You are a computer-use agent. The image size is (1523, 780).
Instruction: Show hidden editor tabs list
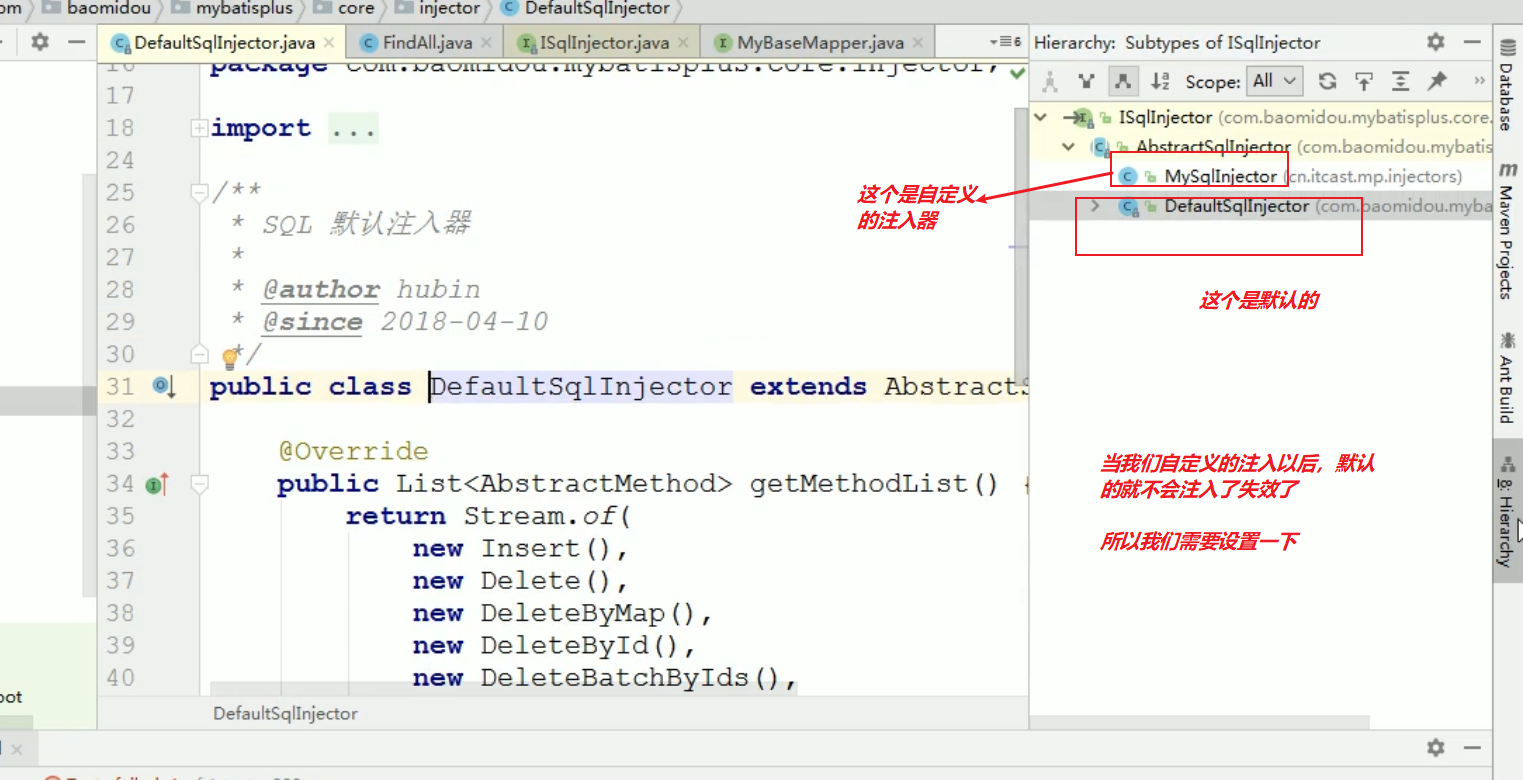pos(1005,42)
